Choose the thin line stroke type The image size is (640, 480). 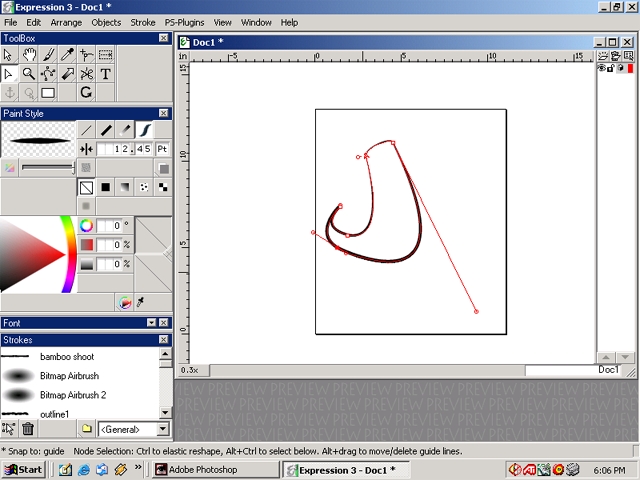[x=86, y=130]
